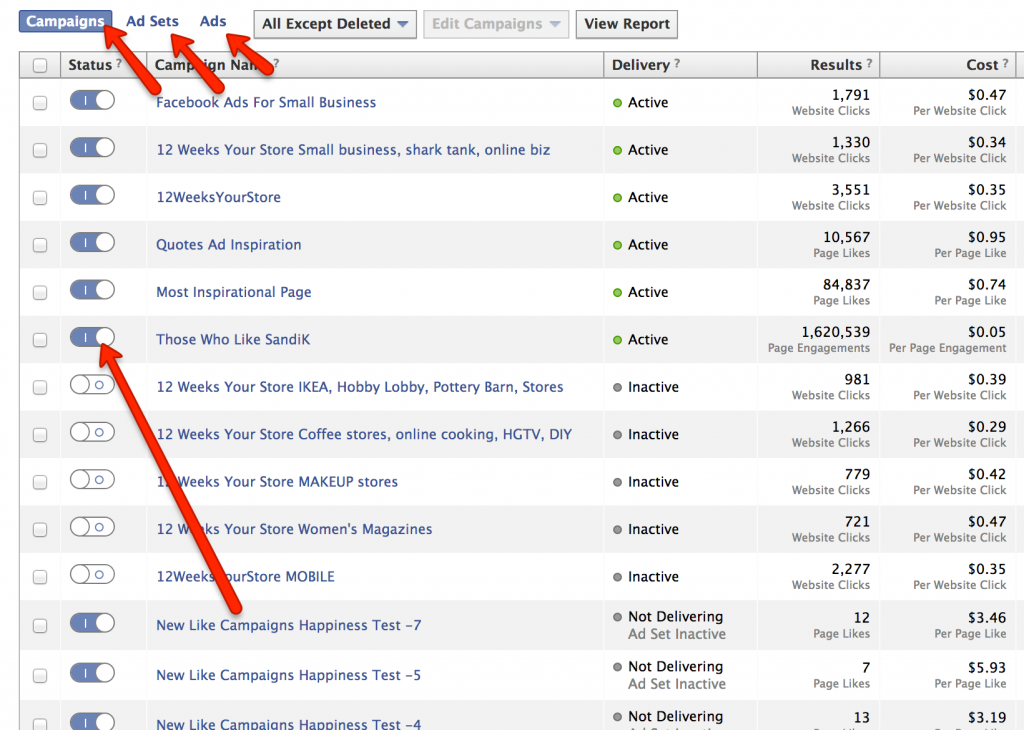Screen dimensions: 1024x730
Task: Turn off Facebook Ads For Small Business campaign
Action: [x=92, y=100]
